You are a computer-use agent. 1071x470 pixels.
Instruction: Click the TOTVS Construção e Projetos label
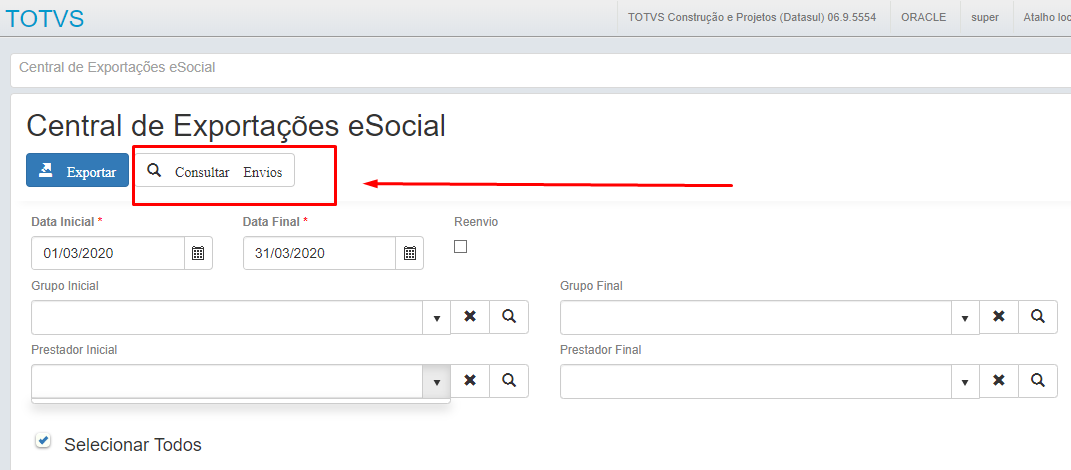[x=751, y=18]
